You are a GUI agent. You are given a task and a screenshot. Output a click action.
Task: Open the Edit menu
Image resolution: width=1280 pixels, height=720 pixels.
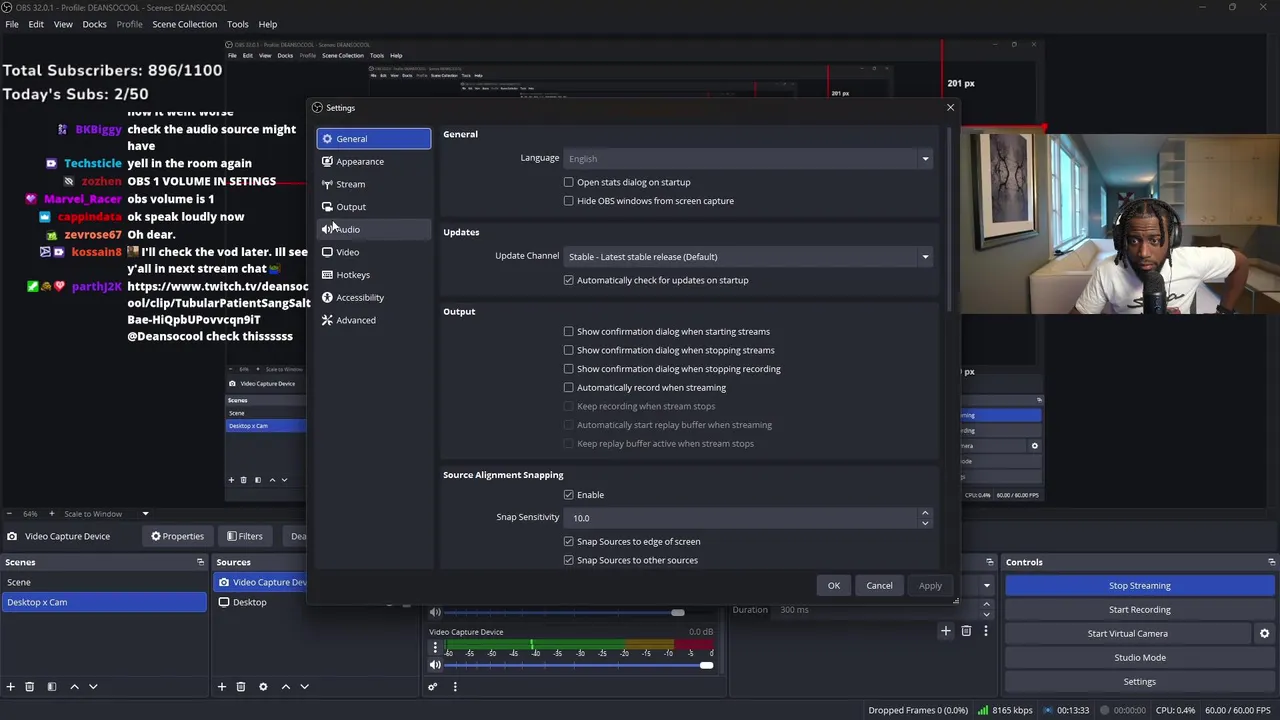36,24
